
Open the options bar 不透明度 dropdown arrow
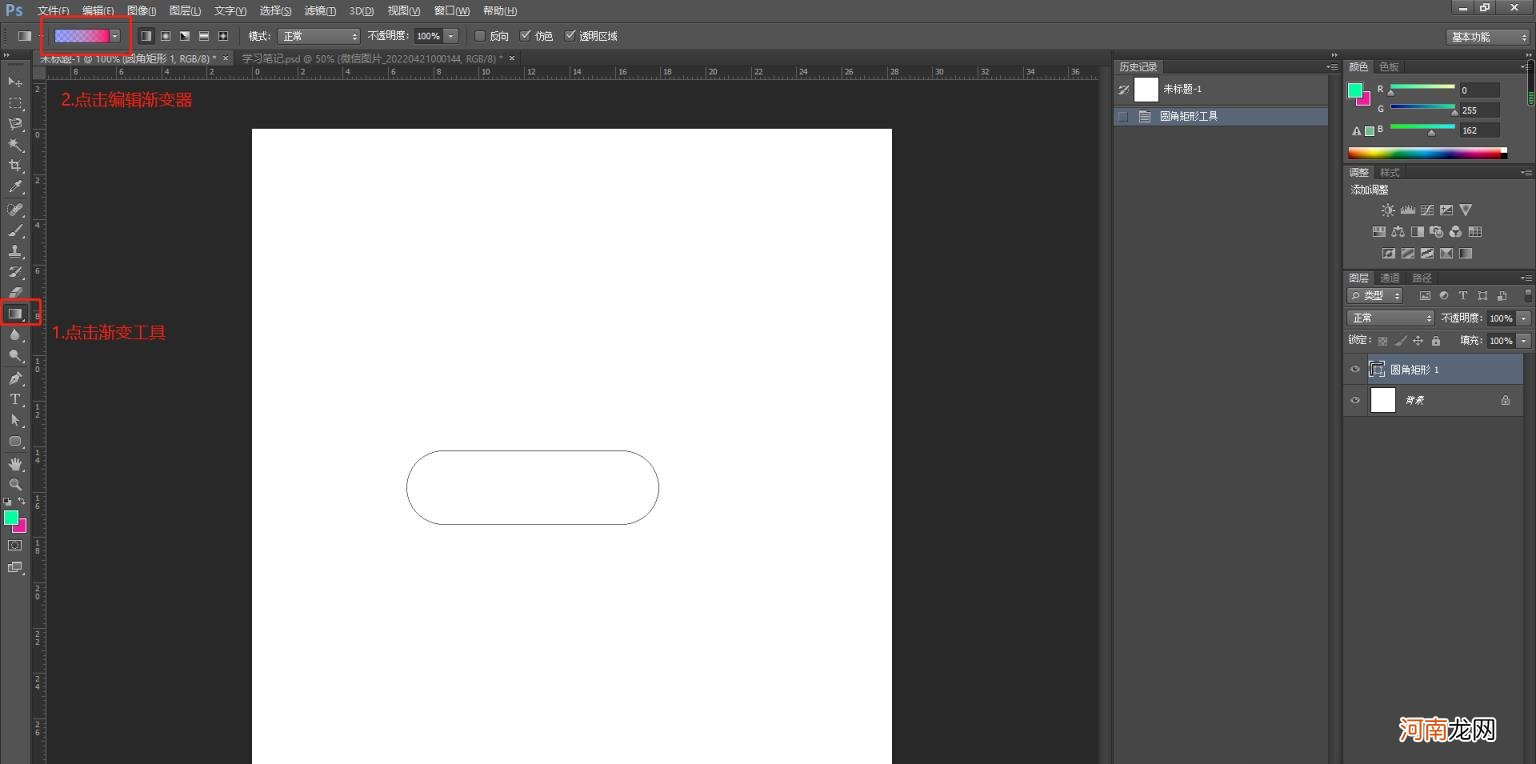(x=451, y=36)
